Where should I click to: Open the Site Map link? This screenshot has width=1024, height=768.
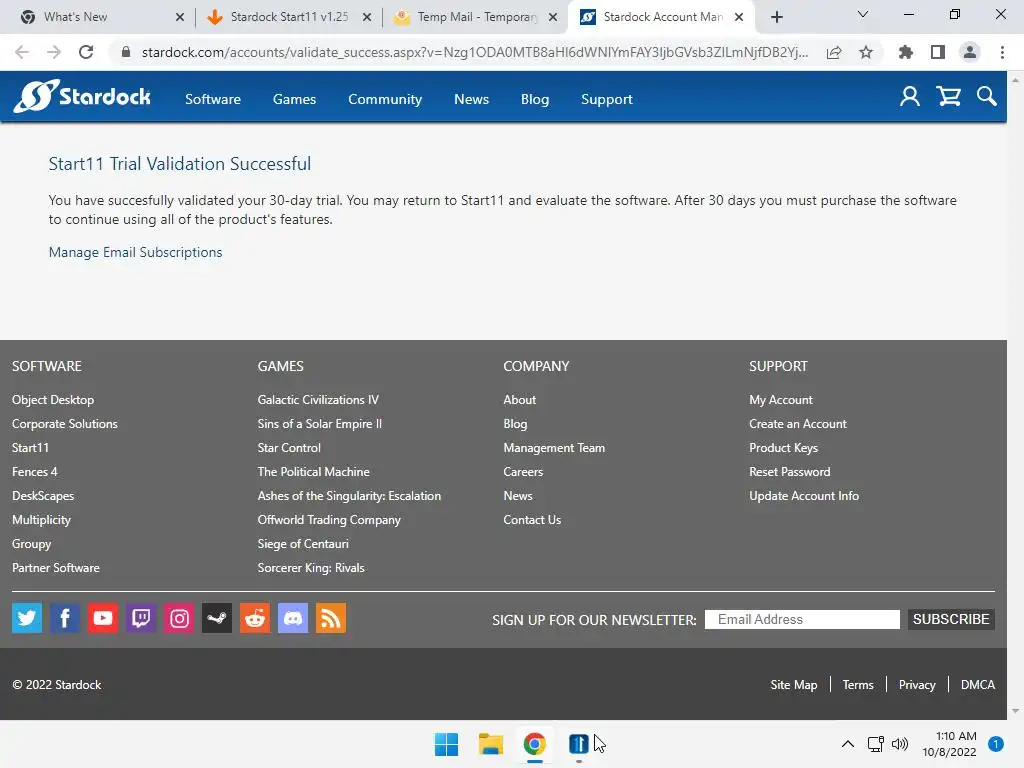click(793, 684)
